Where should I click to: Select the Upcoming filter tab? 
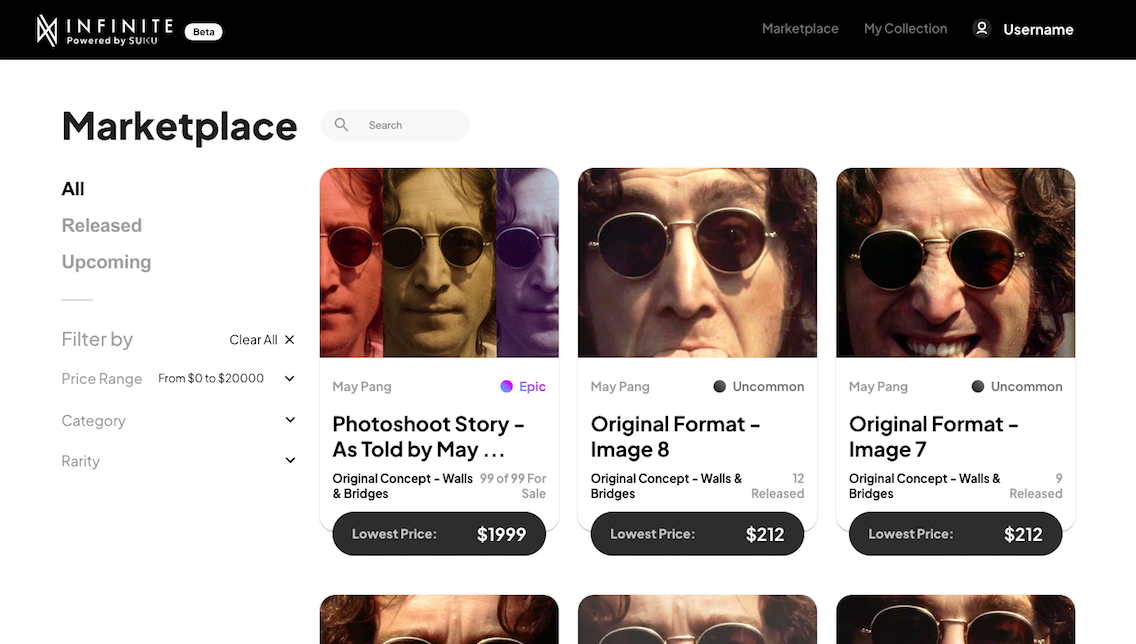pos(106,262)
